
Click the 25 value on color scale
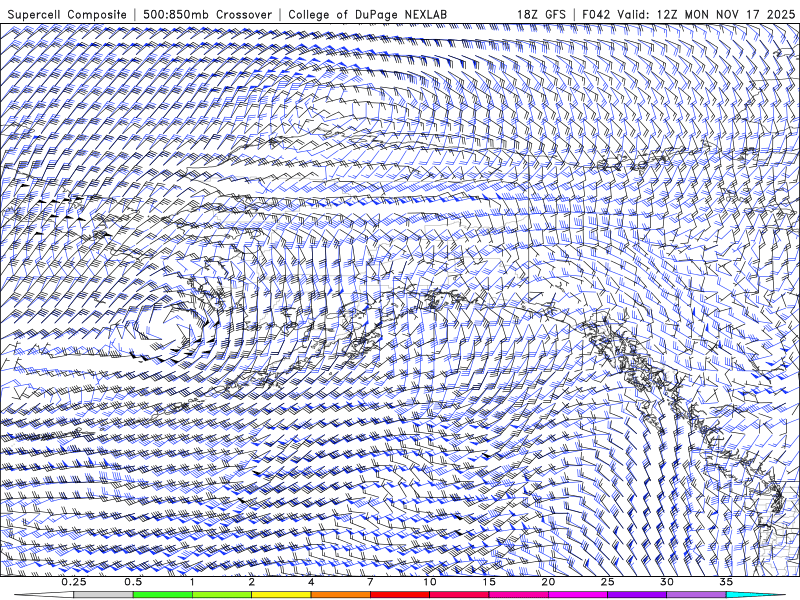click(607, 582)
